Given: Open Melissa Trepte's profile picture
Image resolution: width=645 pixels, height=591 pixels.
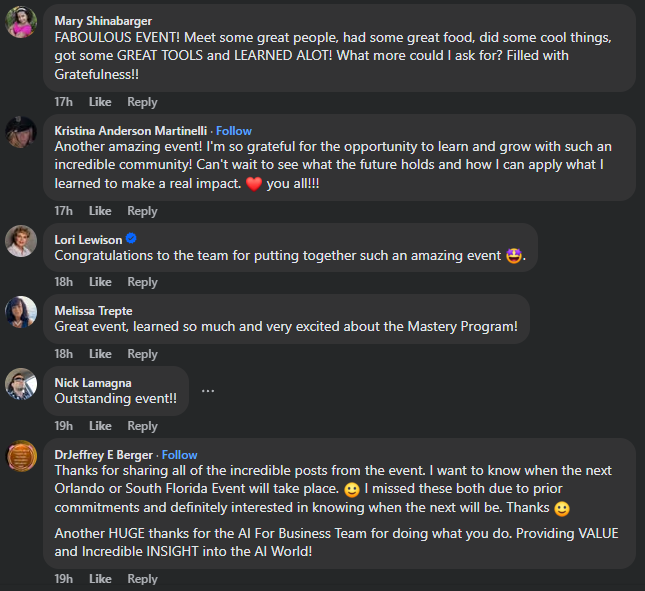Looking at the screenshot, I should (x=21, y=312).
